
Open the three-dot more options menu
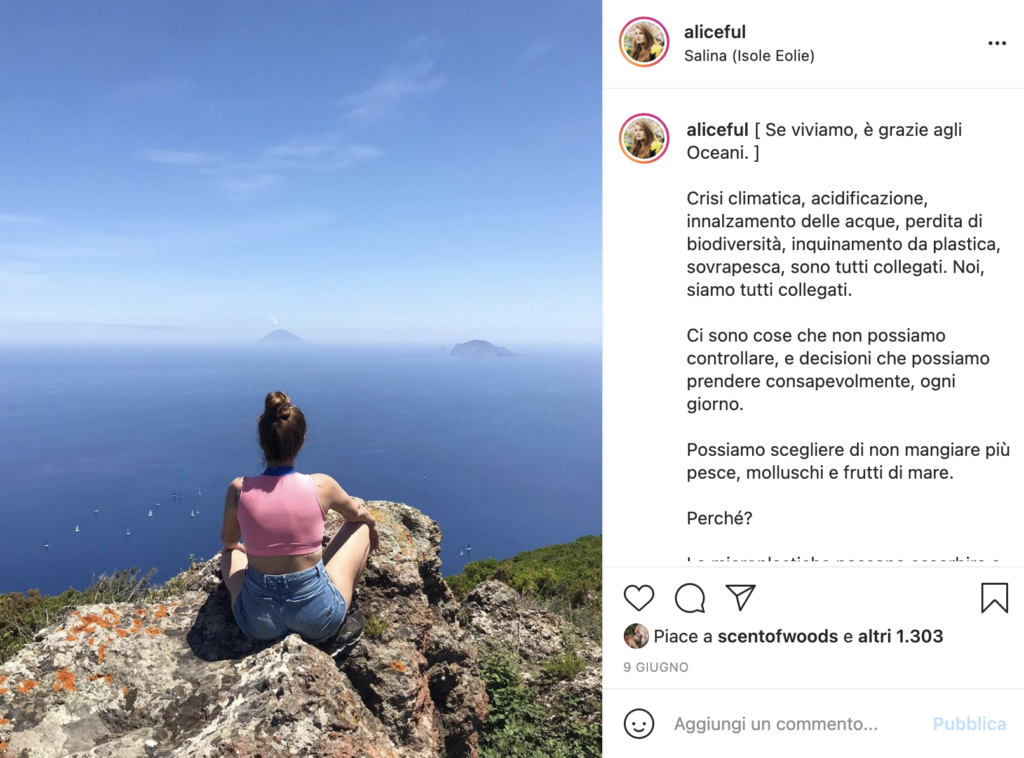click(997, 43)
